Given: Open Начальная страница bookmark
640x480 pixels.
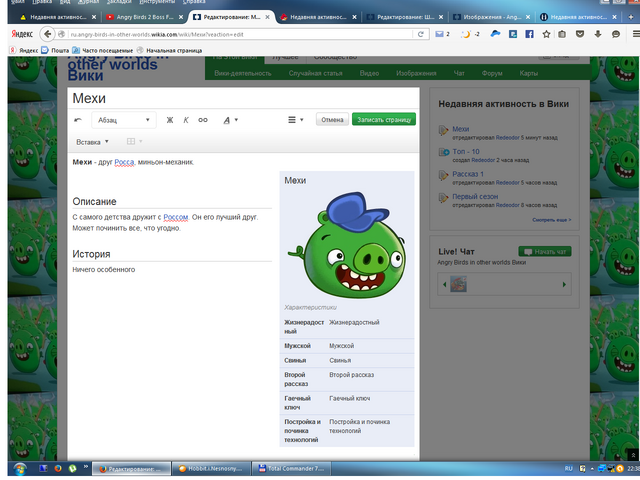Looking at the screenshot, I should click(x=169, y=50).
